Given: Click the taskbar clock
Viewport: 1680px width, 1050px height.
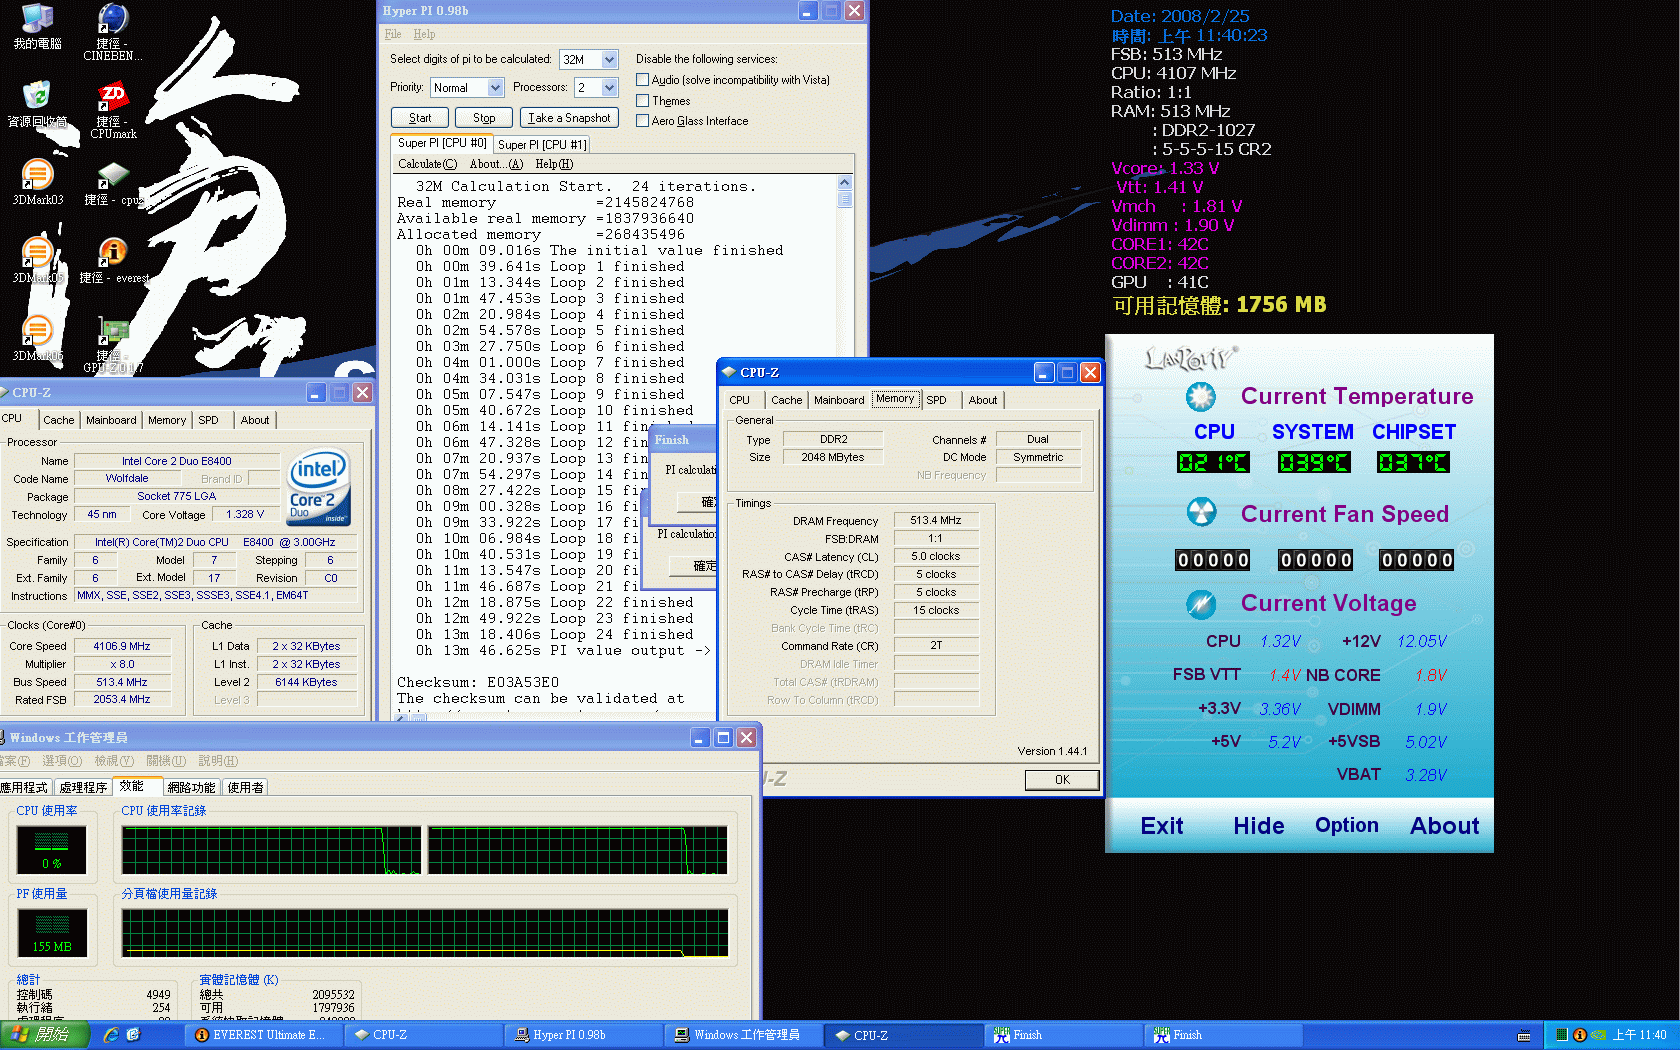Looking at the screenshot, I should point(1639,1035).
